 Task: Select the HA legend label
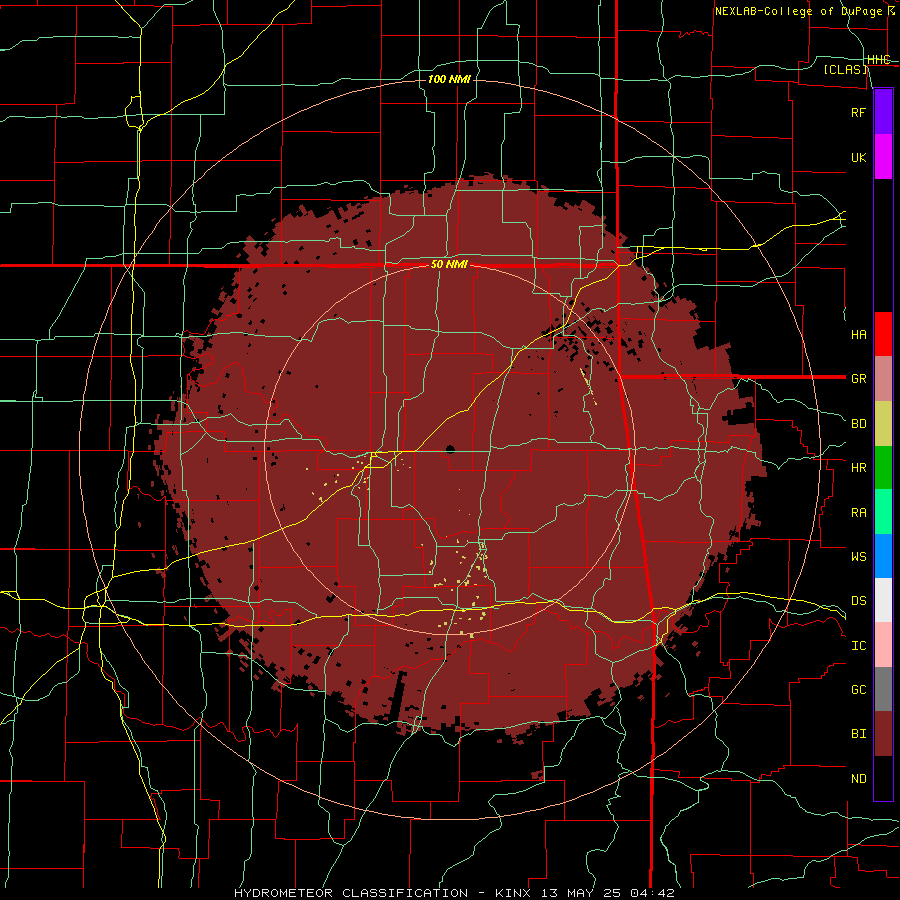(859, 334)
